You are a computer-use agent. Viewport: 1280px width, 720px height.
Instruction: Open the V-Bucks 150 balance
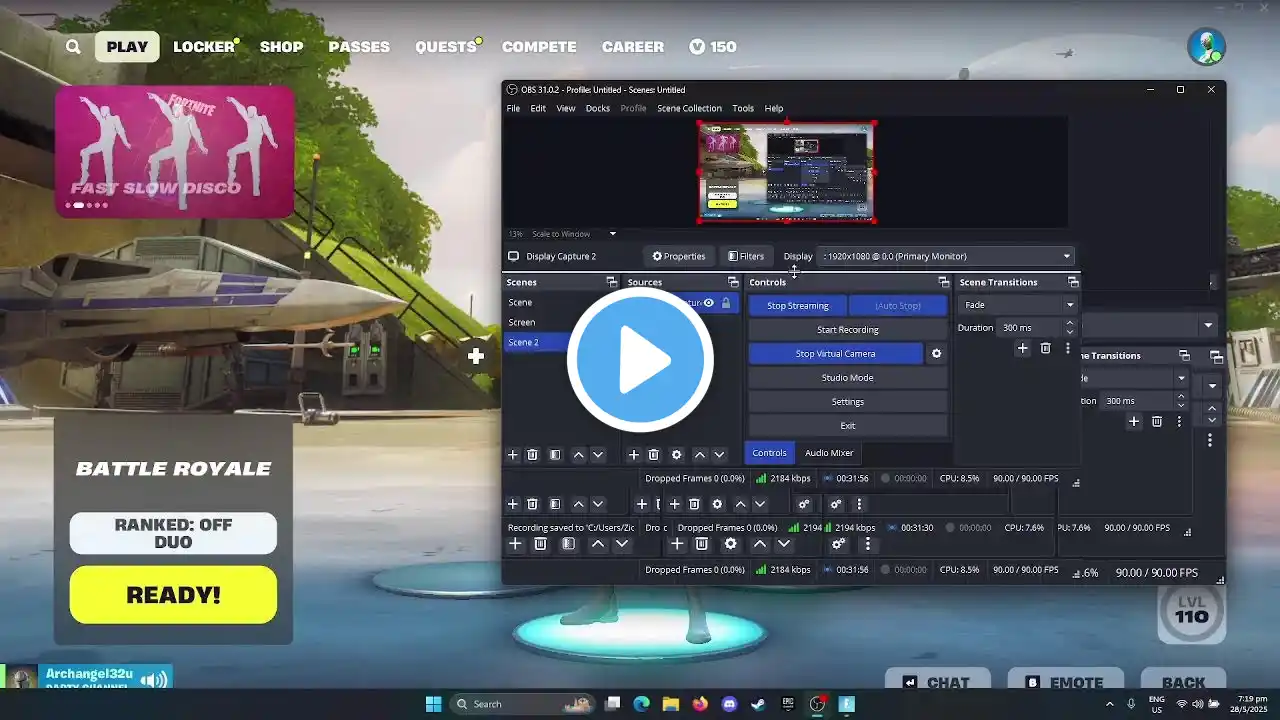coord(712,47)
